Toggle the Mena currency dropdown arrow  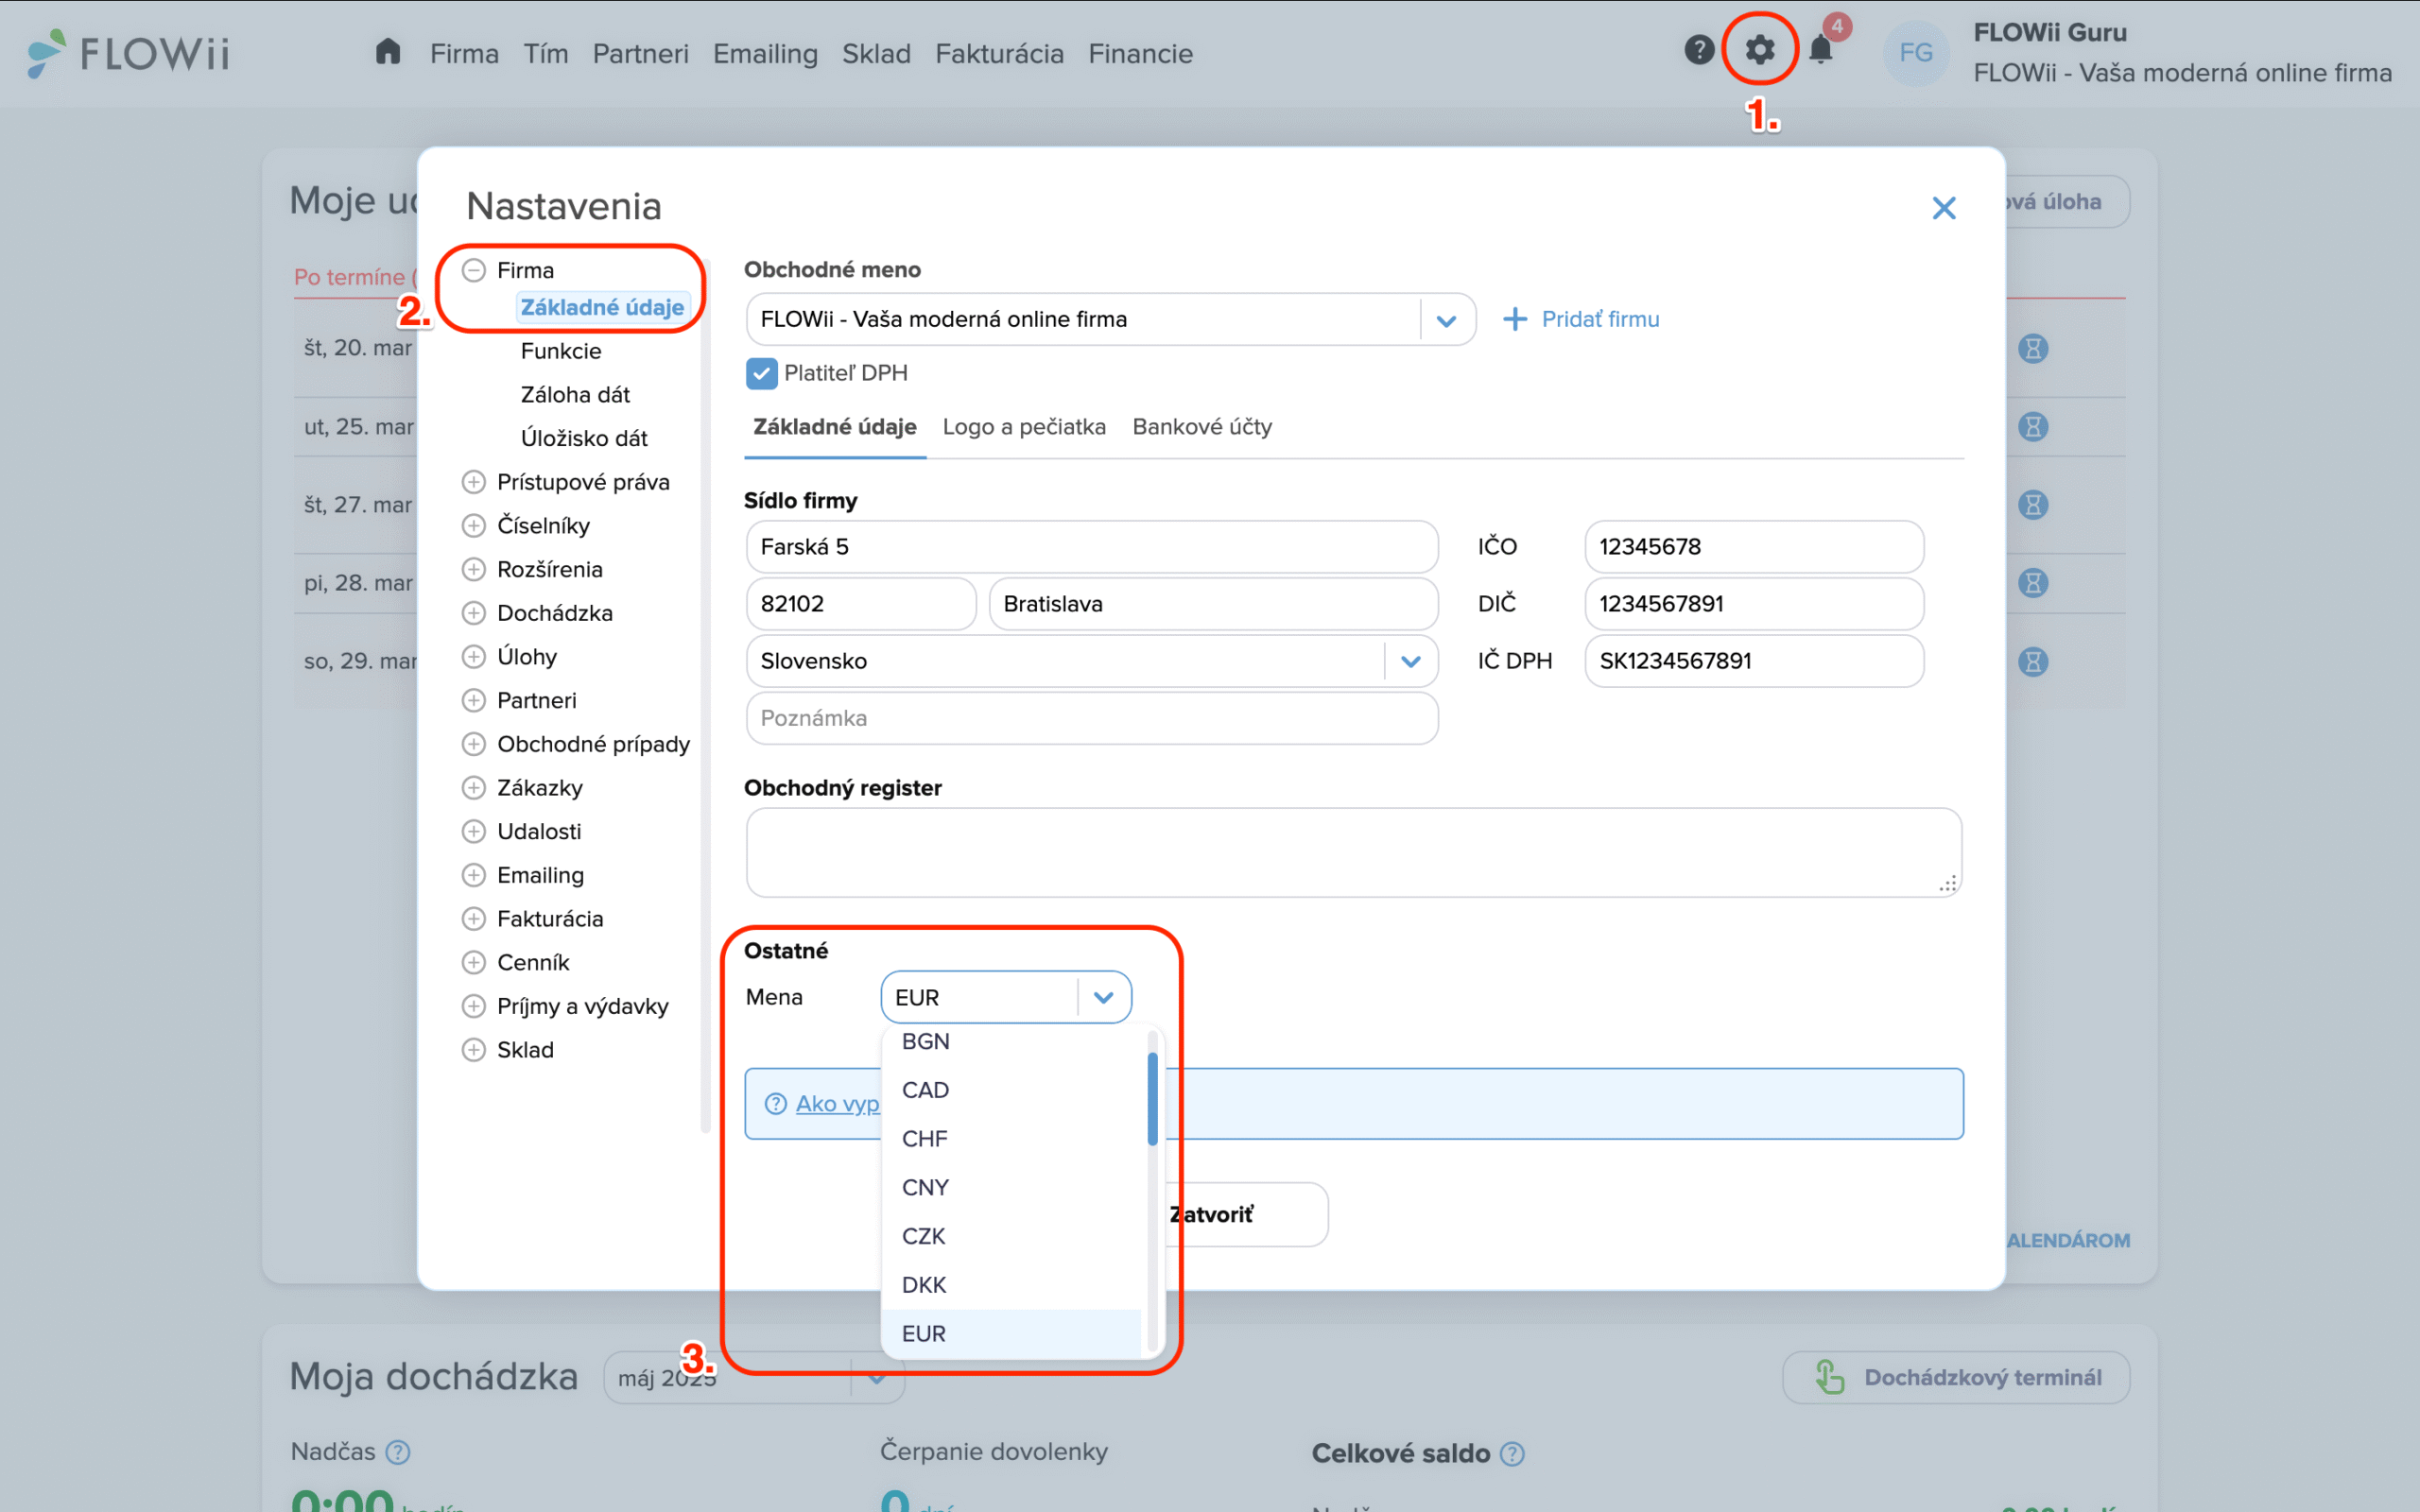point(1103,997)
